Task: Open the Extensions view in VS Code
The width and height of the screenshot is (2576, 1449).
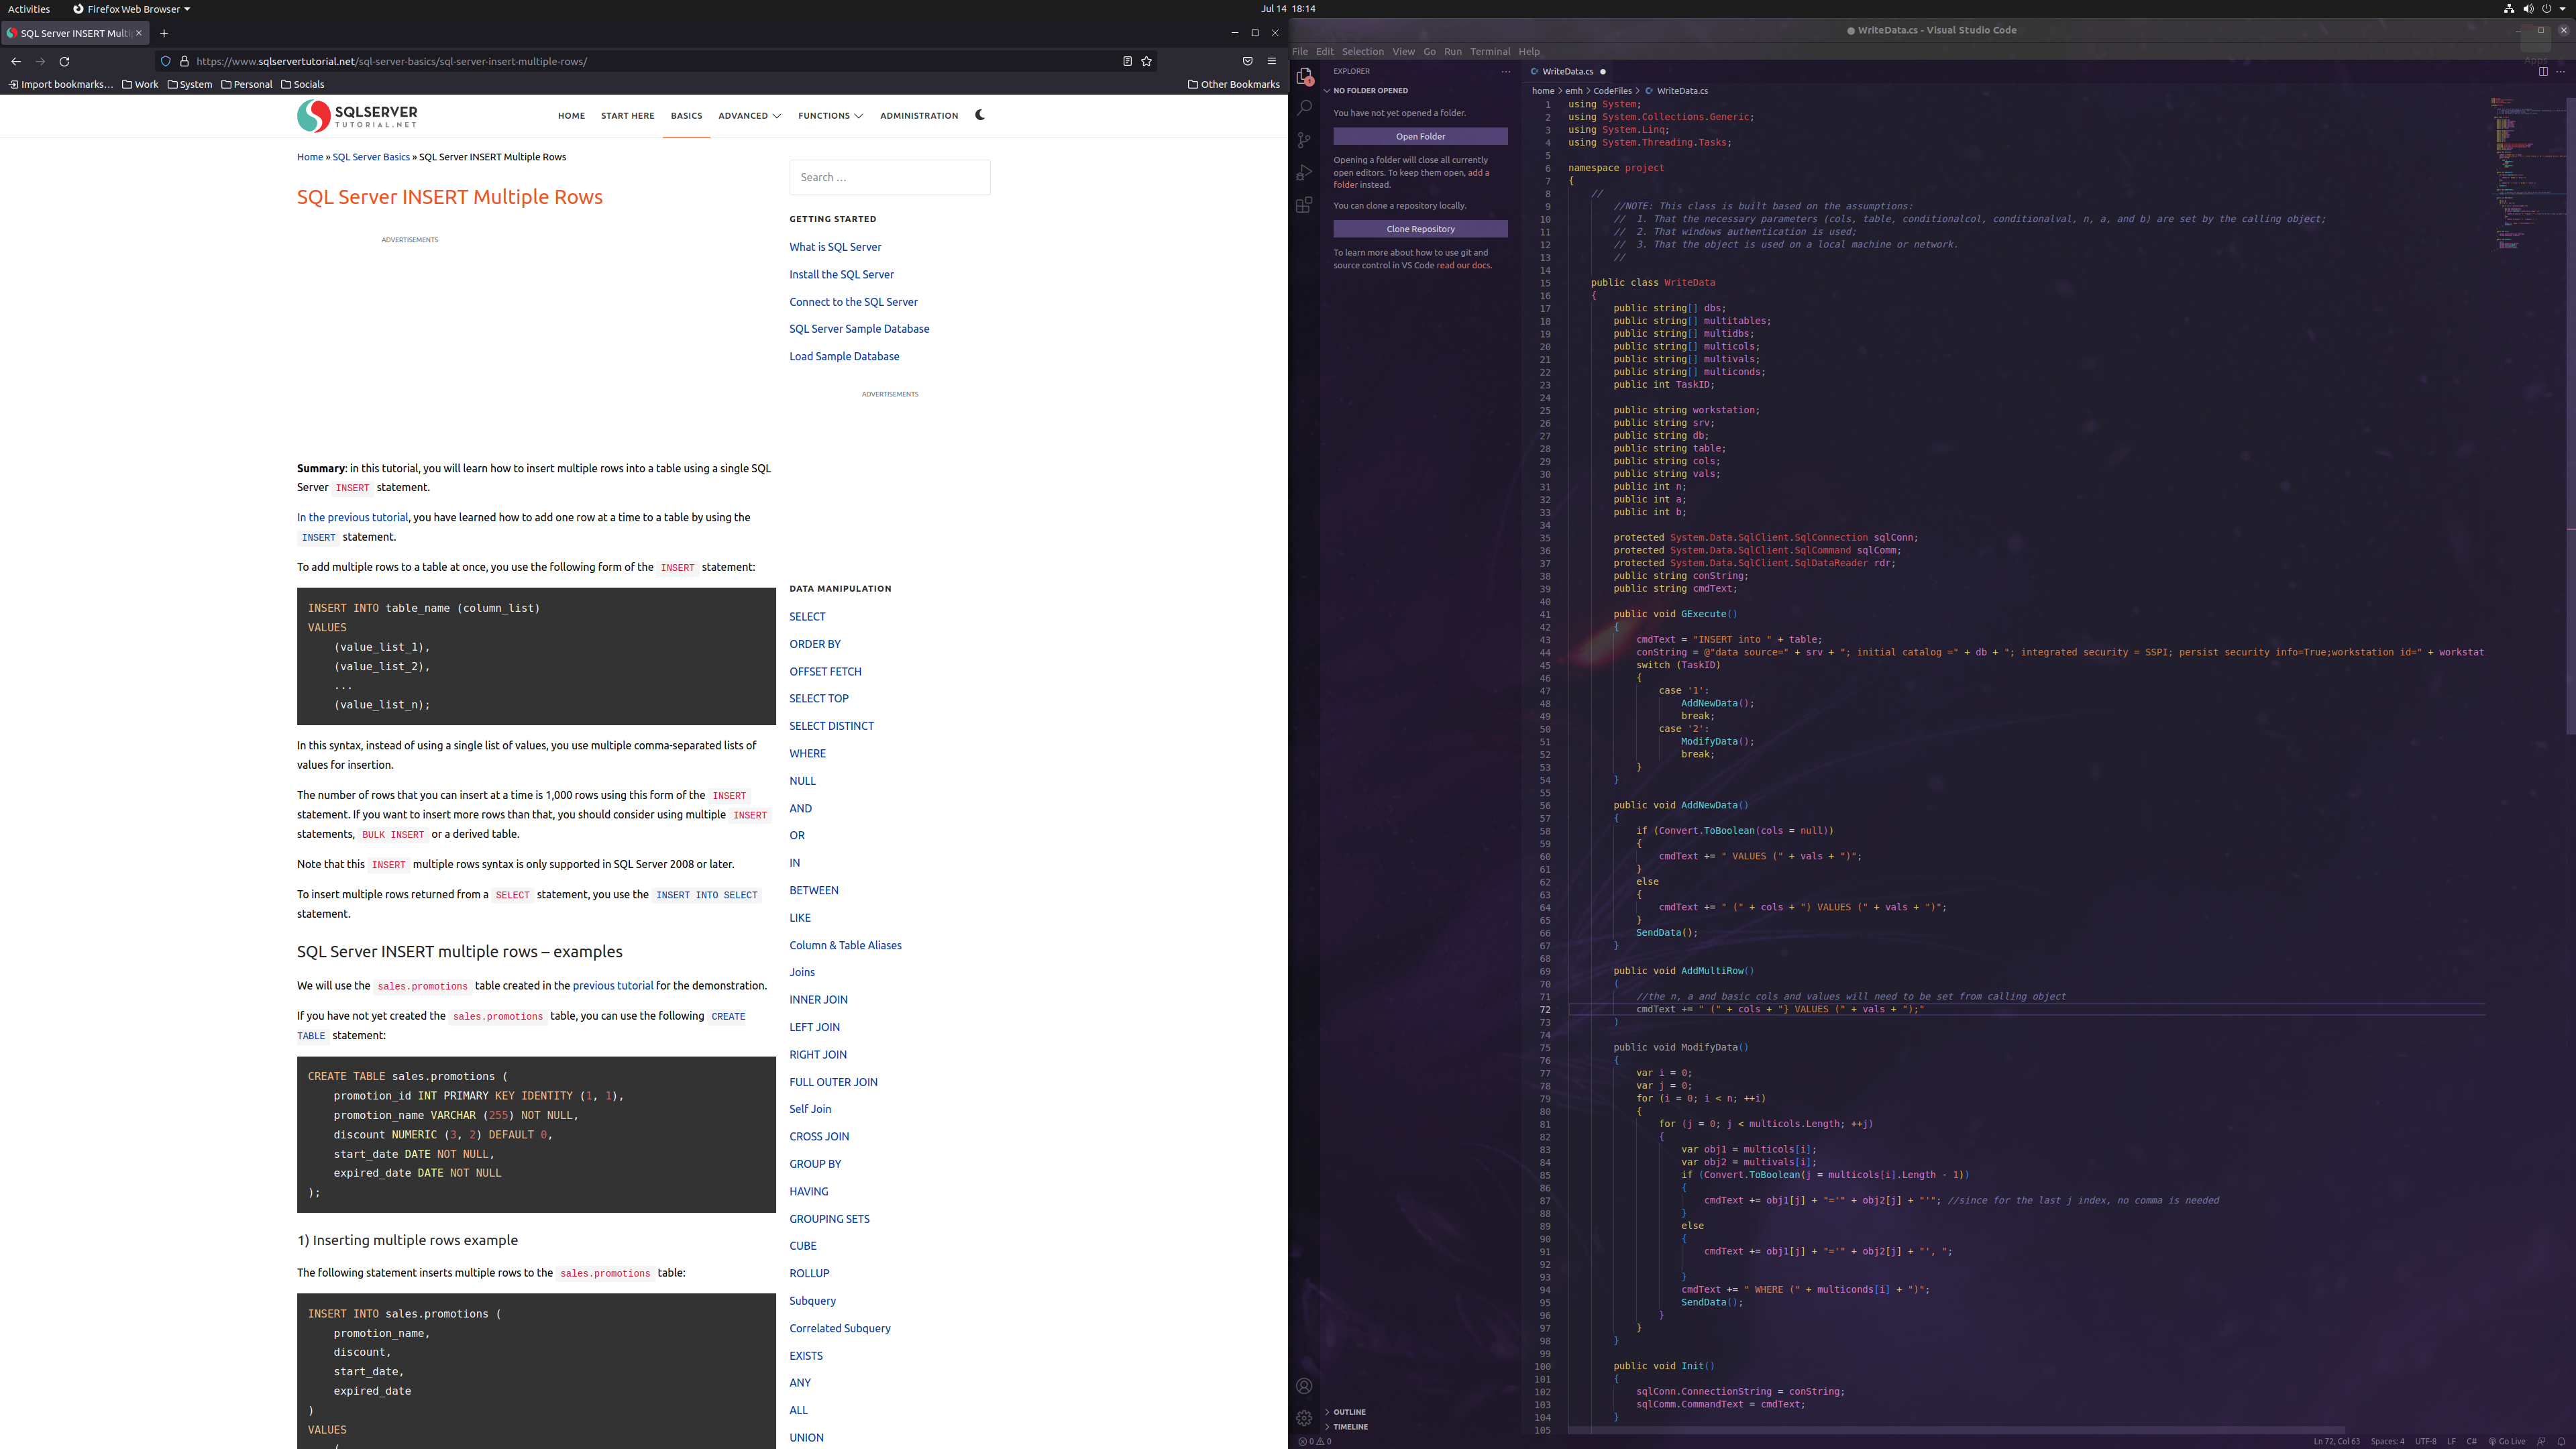Action: [x=1304, y=205]
